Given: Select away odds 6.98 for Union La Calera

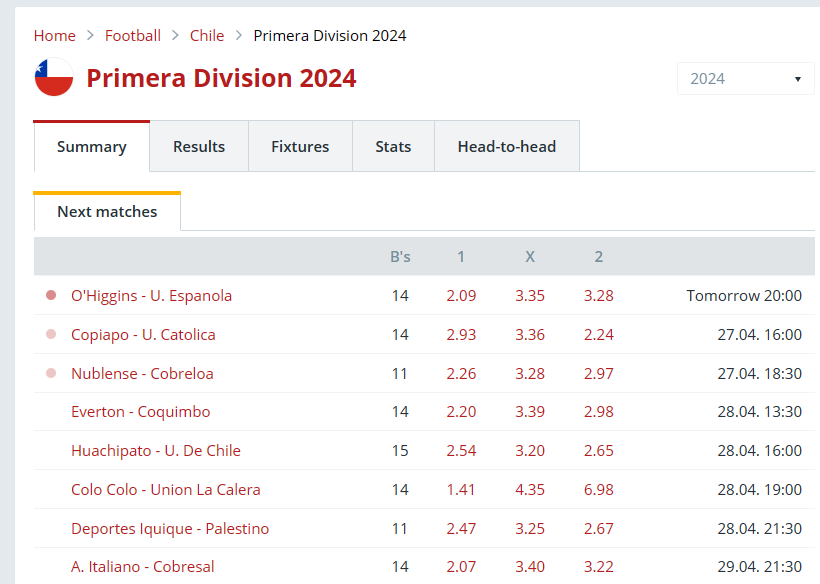Looking at the screenshot, I should (x=599, y=489).
